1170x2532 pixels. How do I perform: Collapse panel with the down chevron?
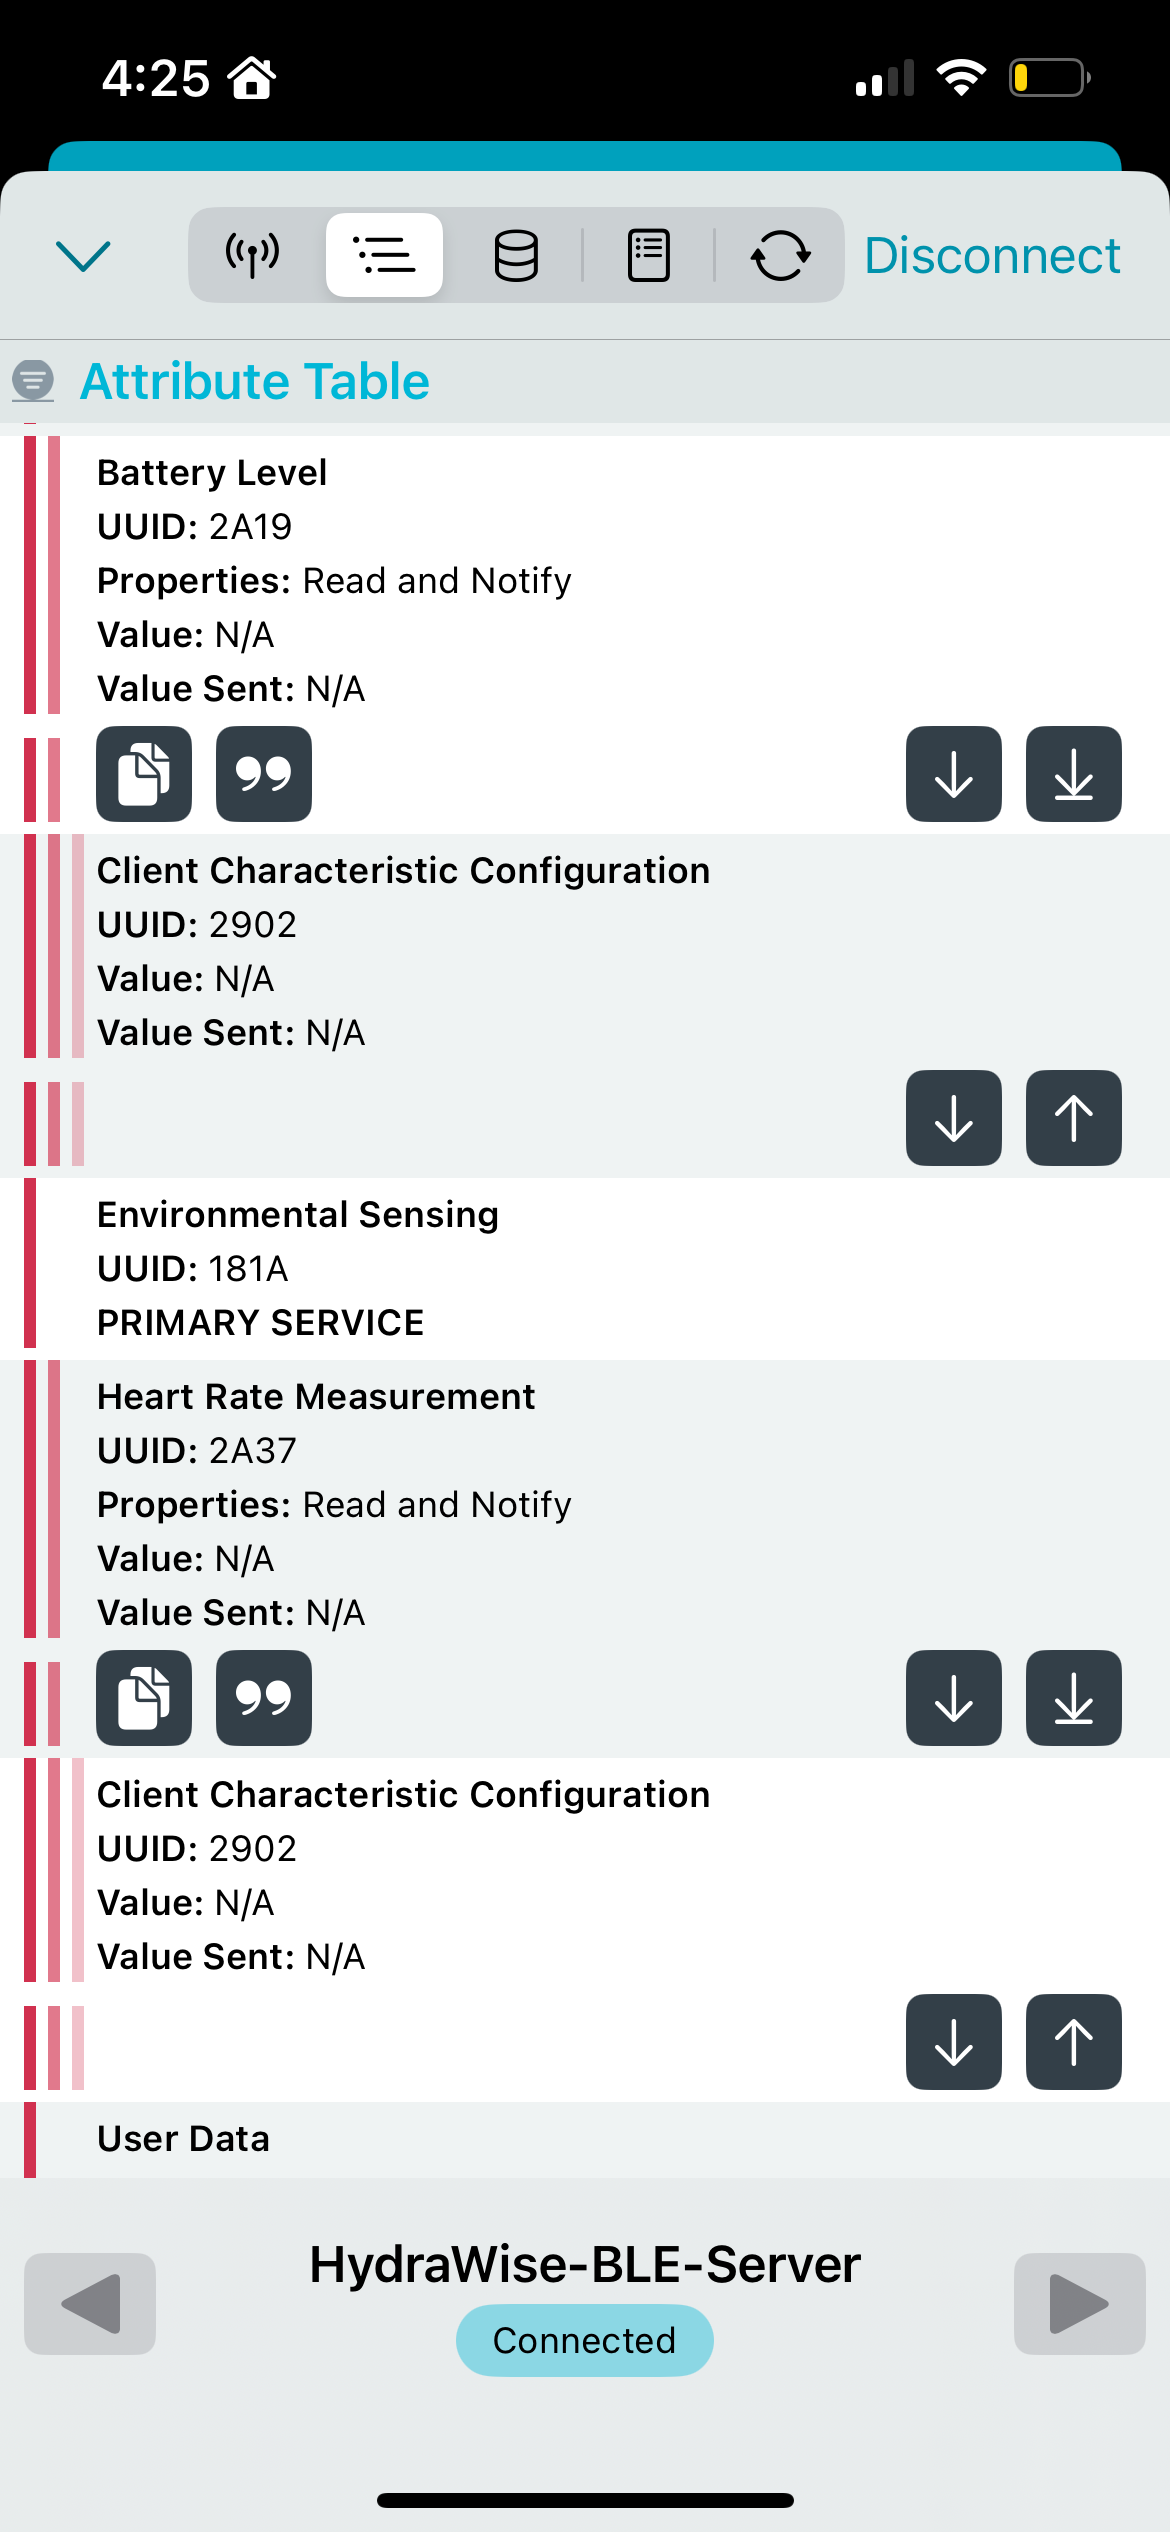tap(83, 255)
